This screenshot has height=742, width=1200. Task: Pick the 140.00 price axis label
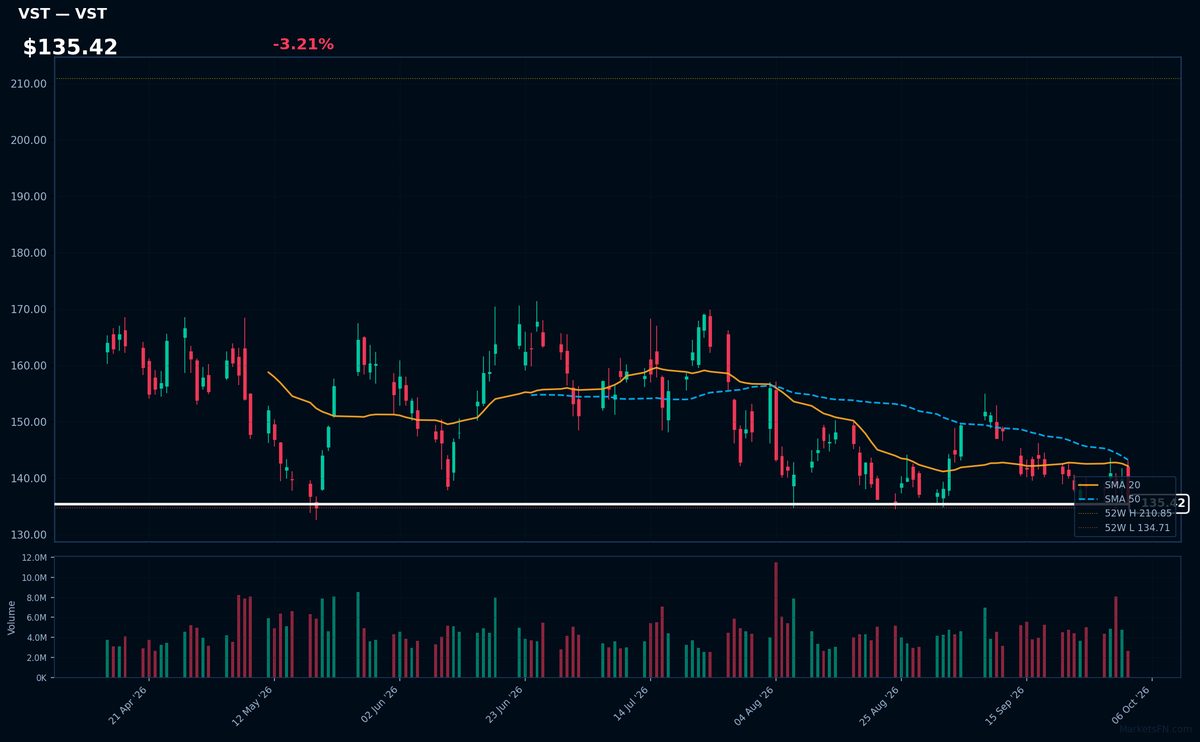(x=28, y=479)
